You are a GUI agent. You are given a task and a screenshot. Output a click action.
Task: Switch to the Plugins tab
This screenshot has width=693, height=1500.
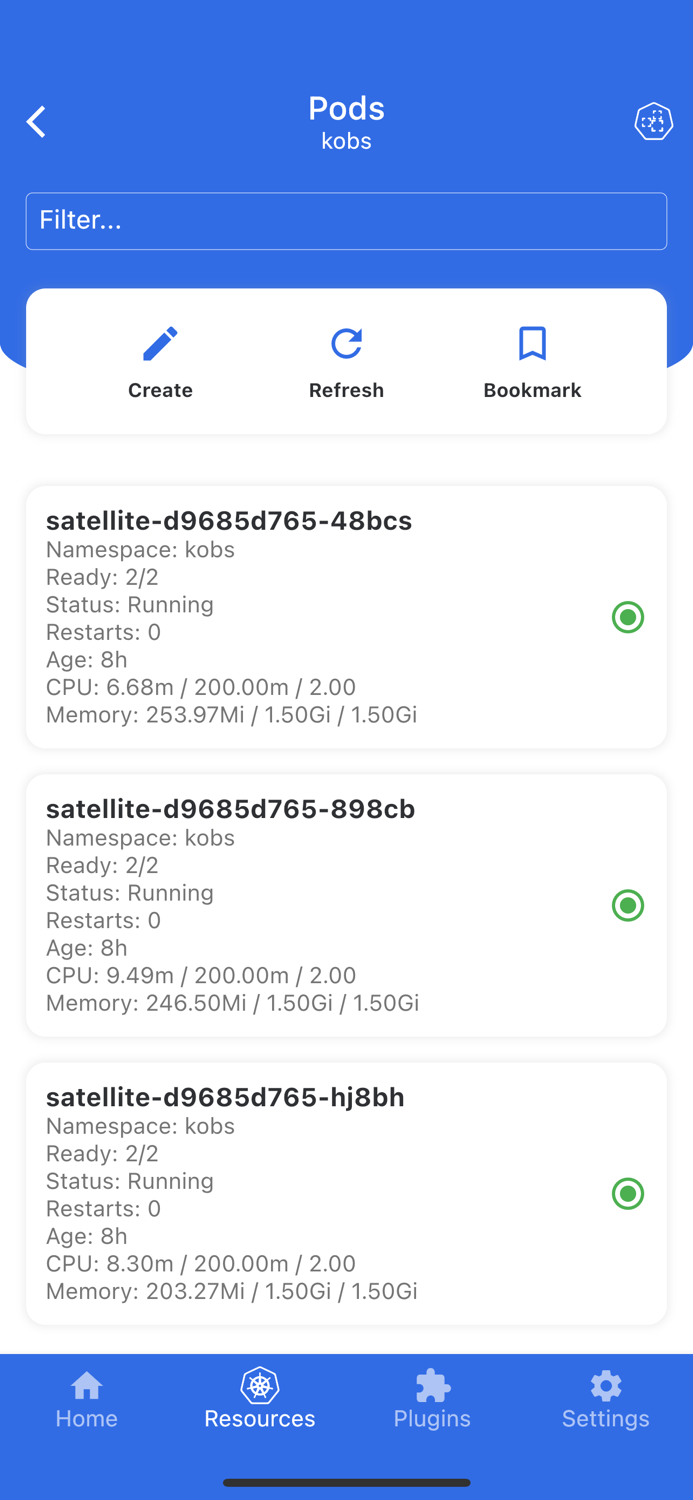(432, 1398)
